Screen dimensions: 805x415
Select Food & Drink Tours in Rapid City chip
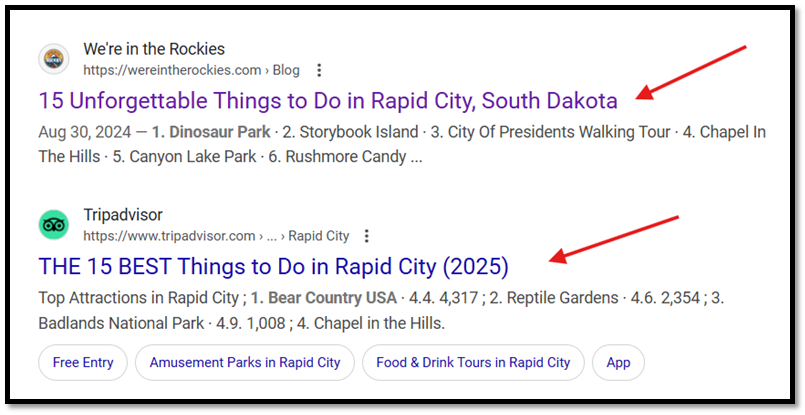coord(473,362)
